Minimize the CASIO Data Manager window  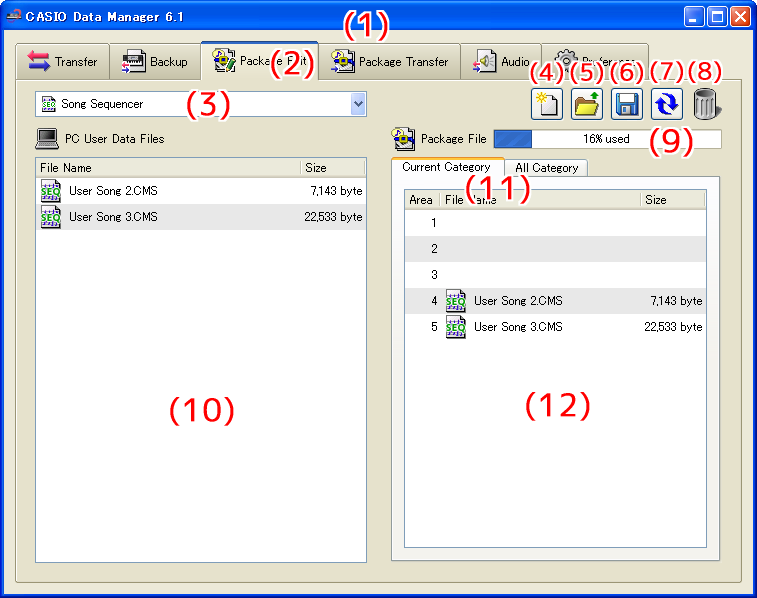tap(694, 17)
